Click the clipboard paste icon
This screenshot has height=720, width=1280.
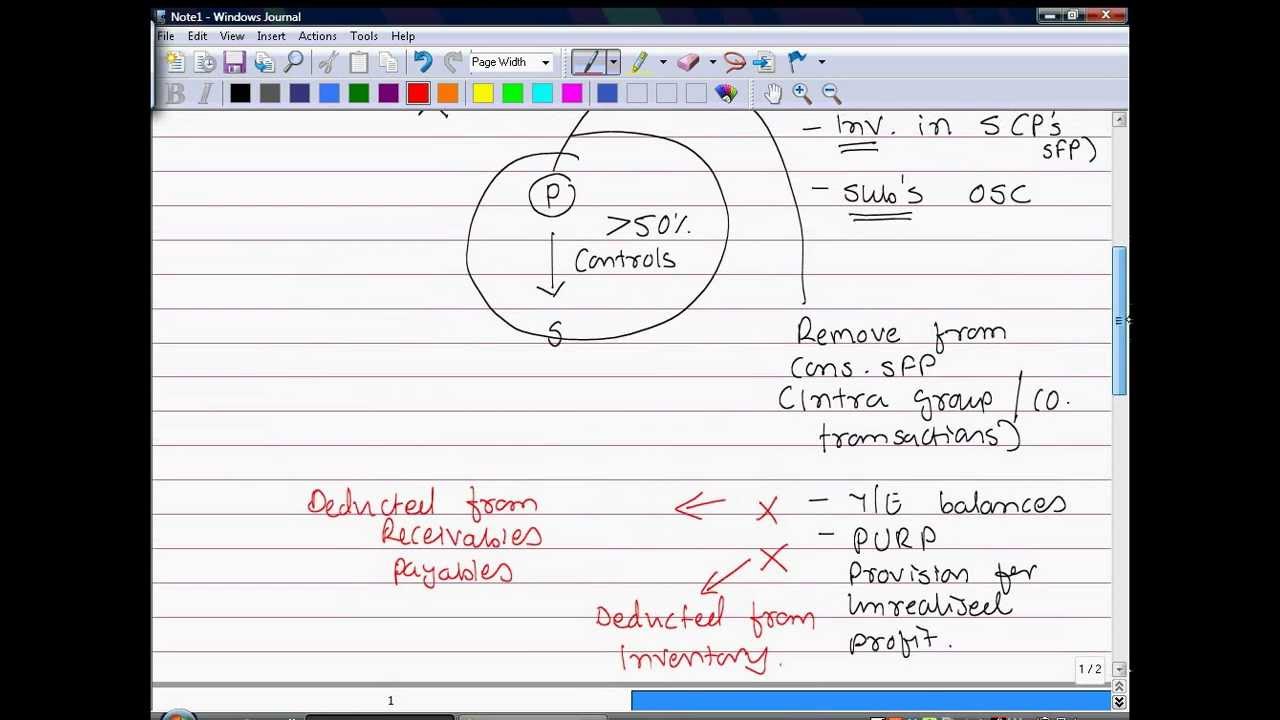[358, 62]
